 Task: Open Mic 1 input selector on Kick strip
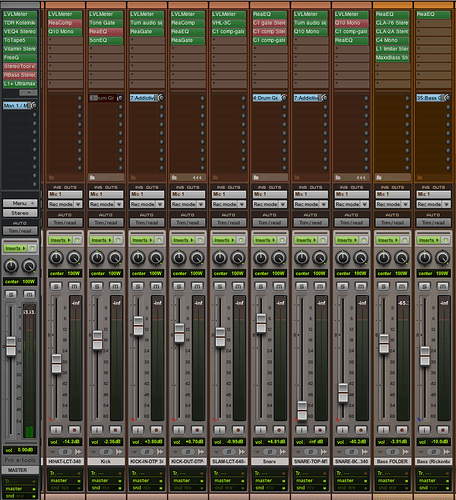106,194
